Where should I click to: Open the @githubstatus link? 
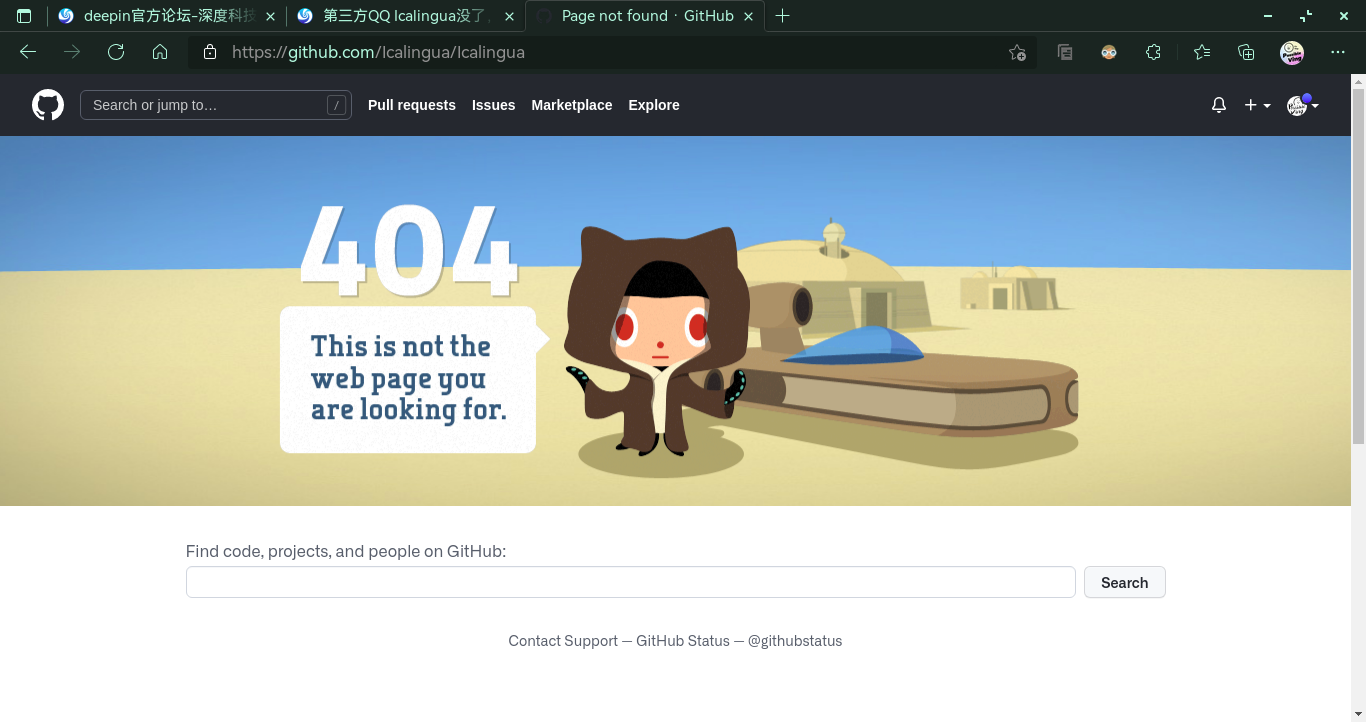click(x=795, y=641)
